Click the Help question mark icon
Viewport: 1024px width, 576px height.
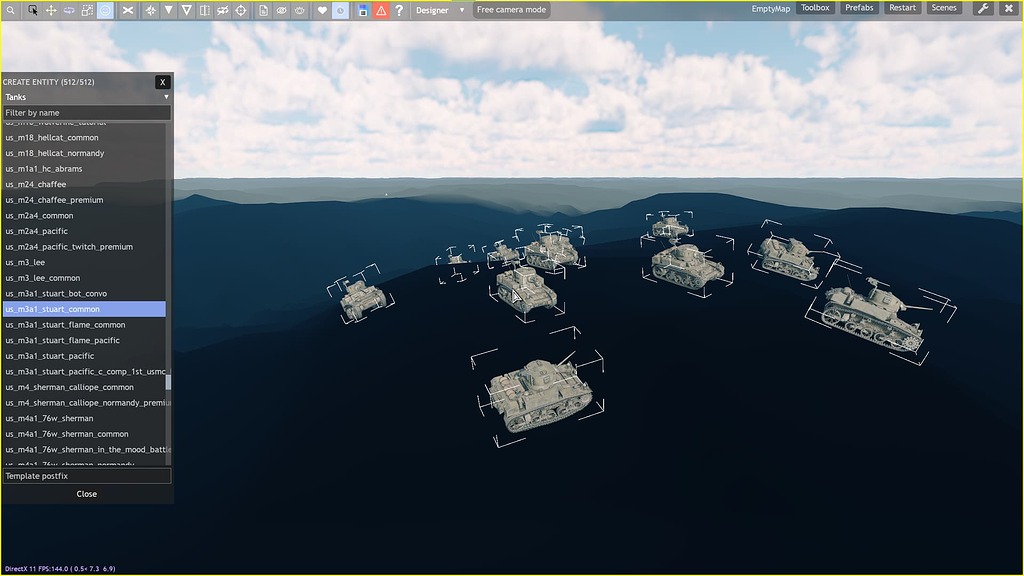[400, 9]
